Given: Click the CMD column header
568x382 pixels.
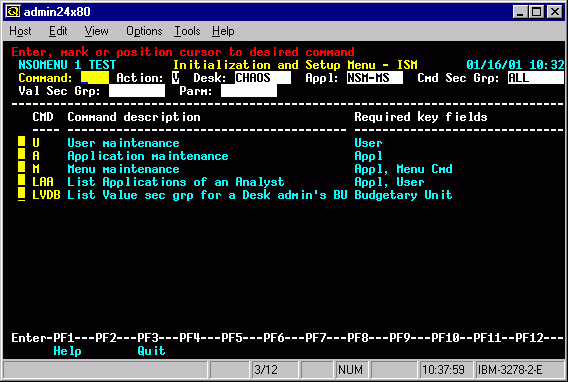Looking at the screenshot, I should click(43, 117).
